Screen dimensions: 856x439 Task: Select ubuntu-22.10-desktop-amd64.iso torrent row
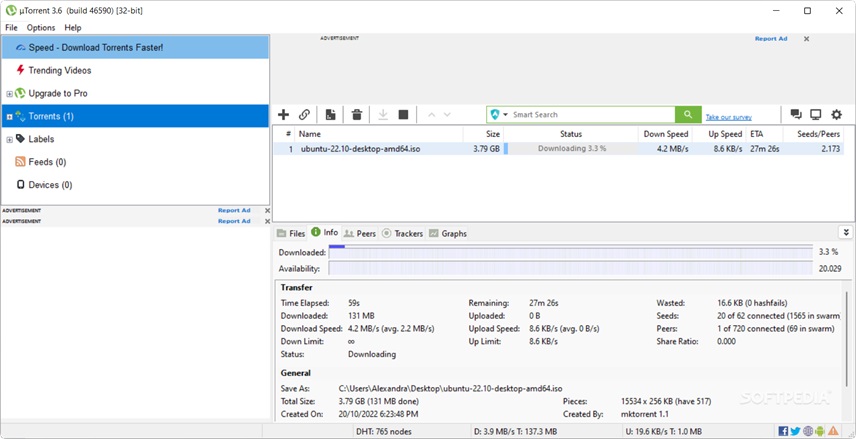click(558, 149)
